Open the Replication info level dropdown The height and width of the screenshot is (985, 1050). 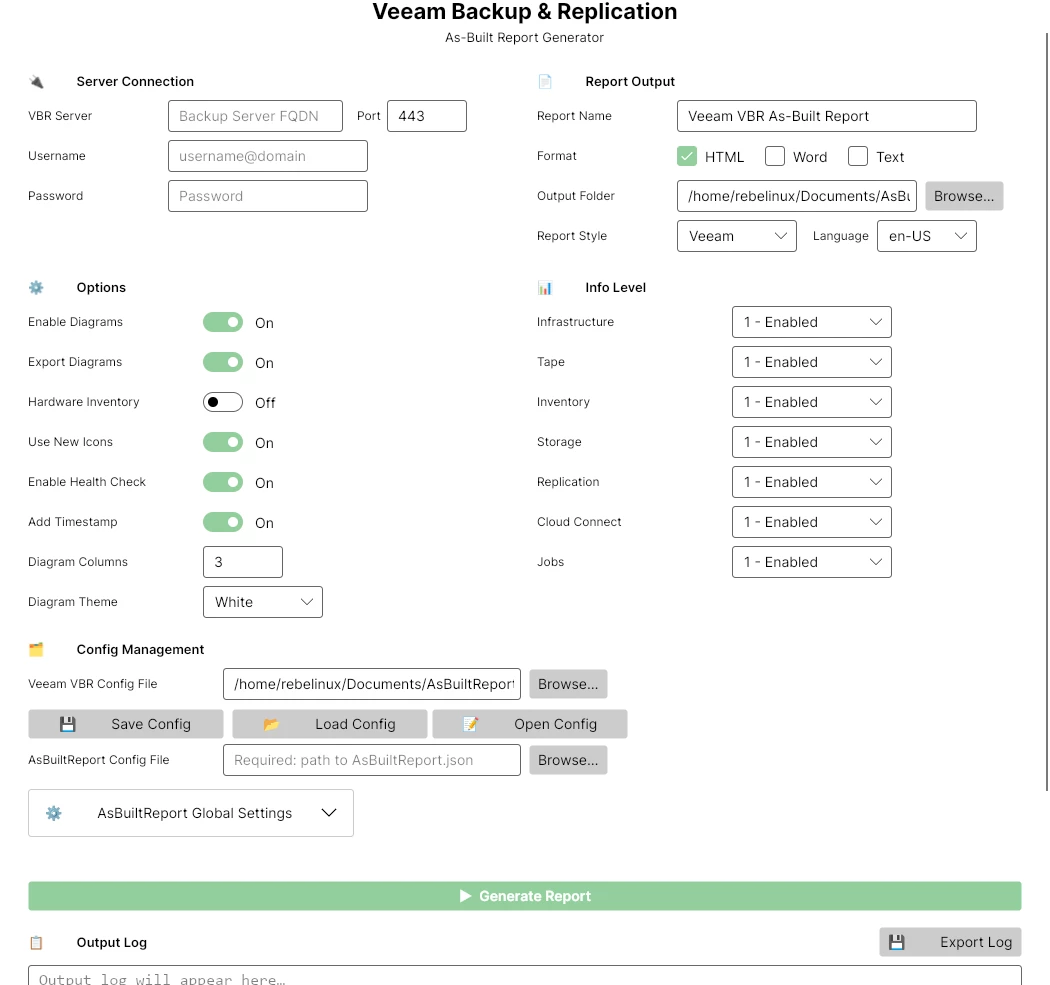[x=812, y=482]
